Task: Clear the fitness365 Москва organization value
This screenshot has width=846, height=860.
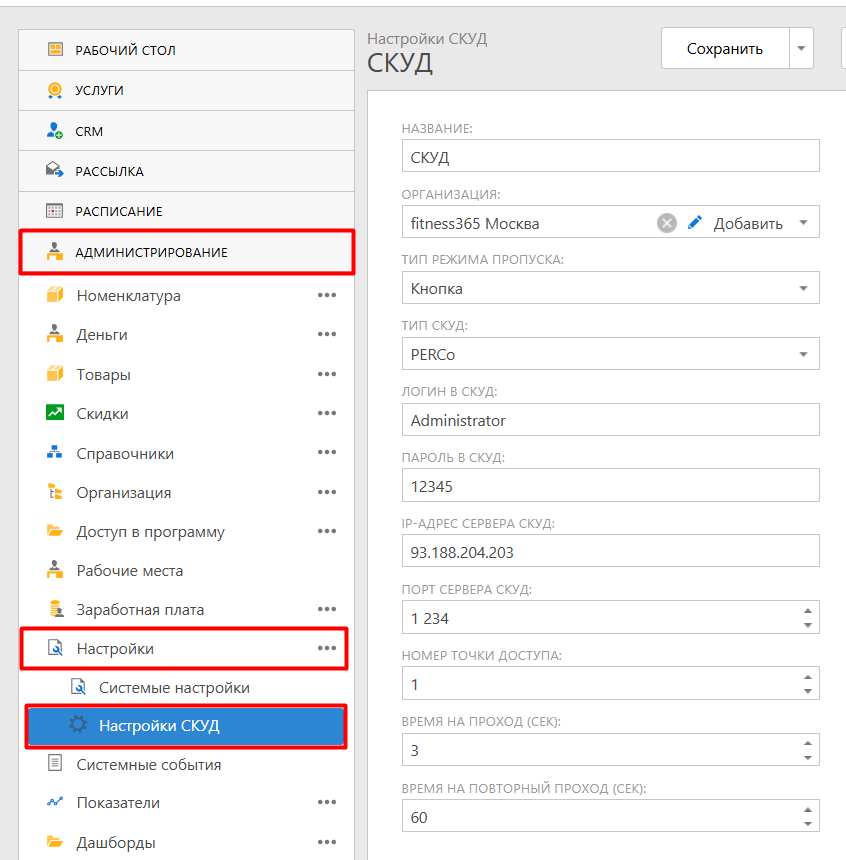Action: [667, 223]
